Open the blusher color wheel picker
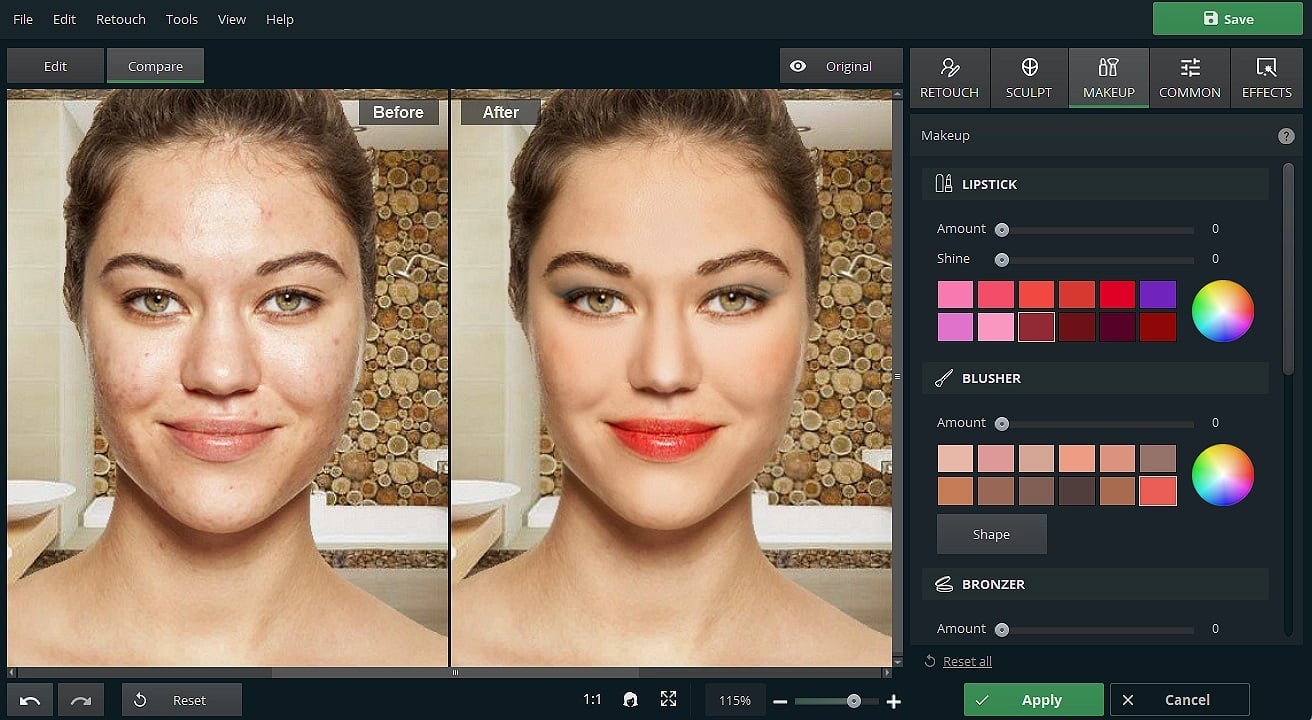The height and width of the screenshot is (720, 1312). point(1222,475)
